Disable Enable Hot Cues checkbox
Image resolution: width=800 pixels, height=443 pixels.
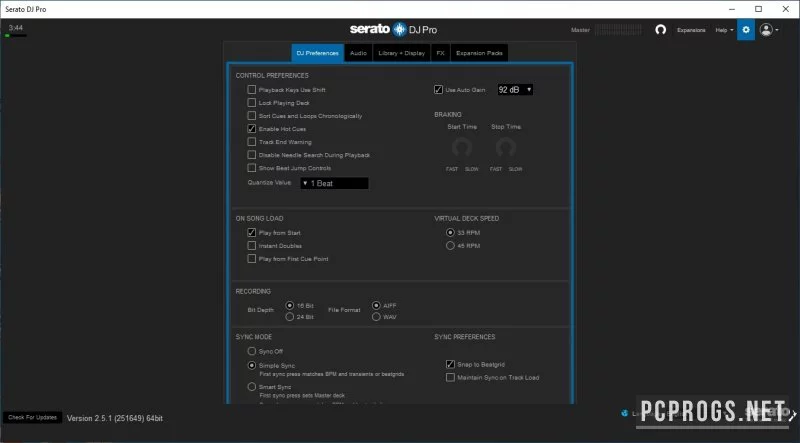point(252,129)
